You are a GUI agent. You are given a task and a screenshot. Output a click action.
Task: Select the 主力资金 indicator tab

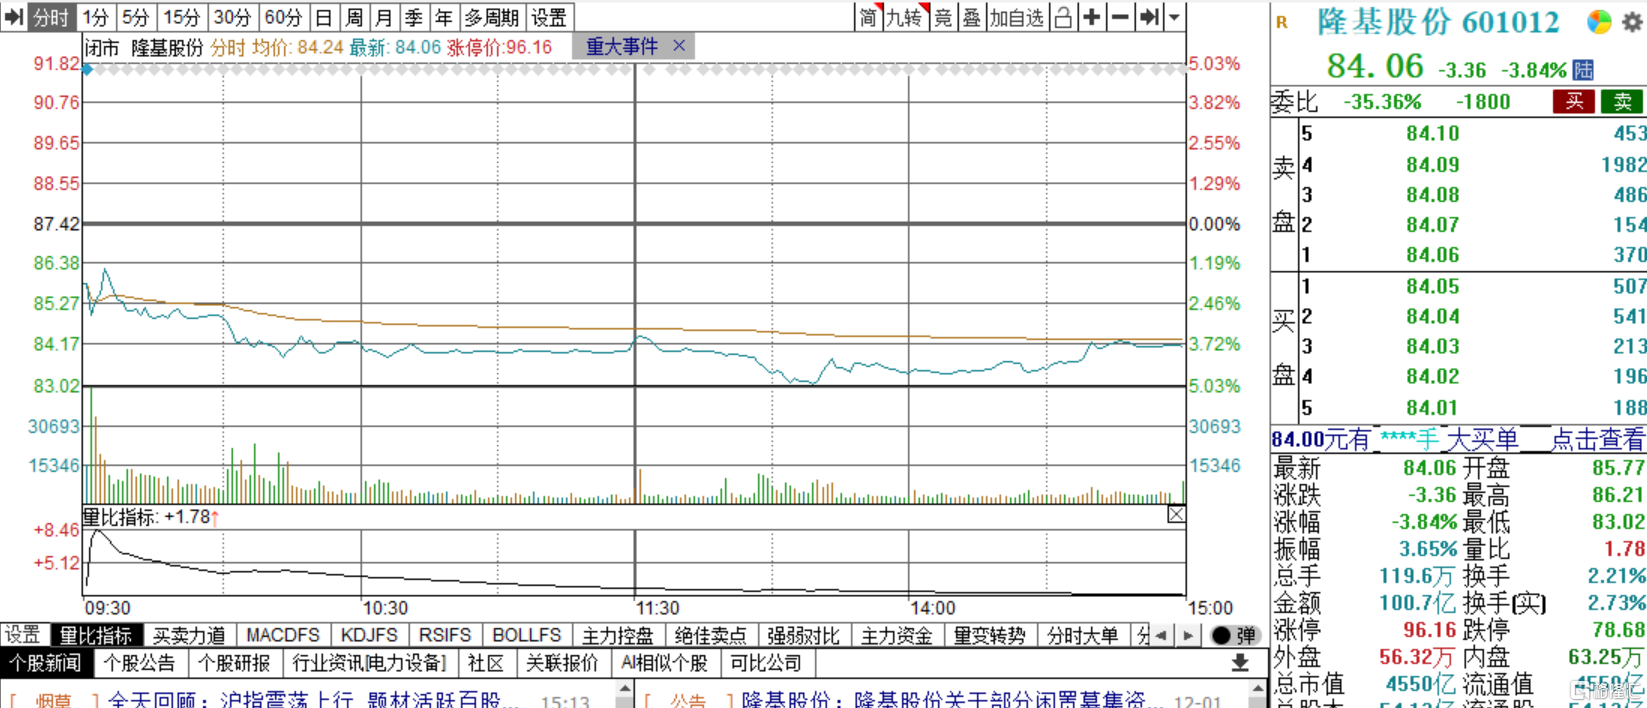(x=897, y=635)
